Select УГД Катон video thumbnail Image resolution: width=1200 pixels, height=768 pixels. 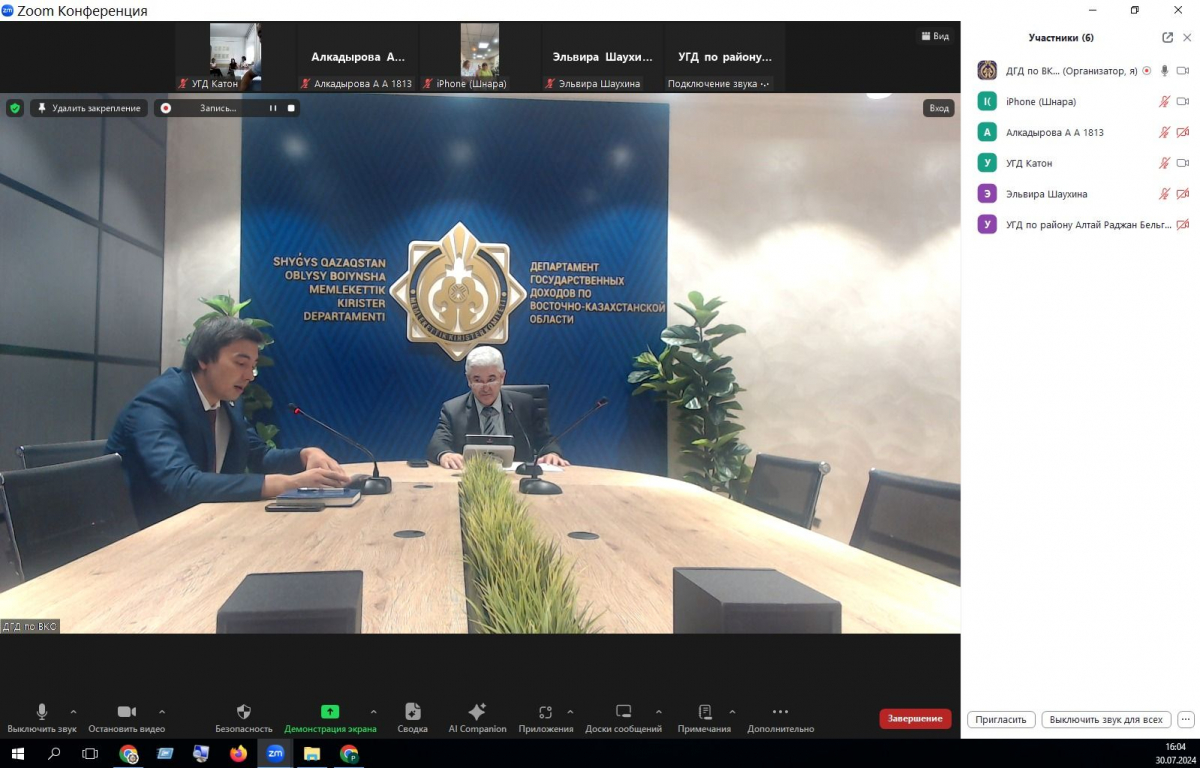236,57
